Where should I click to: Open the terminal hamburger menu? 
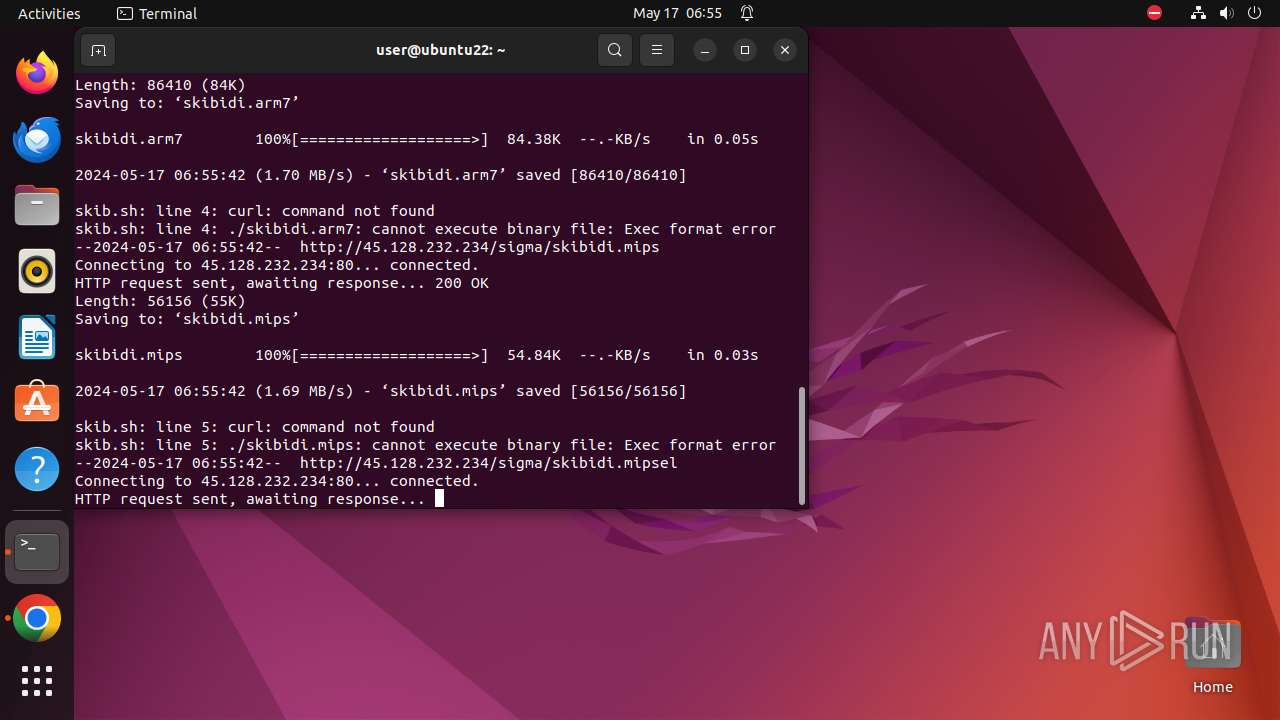(657, 50)
